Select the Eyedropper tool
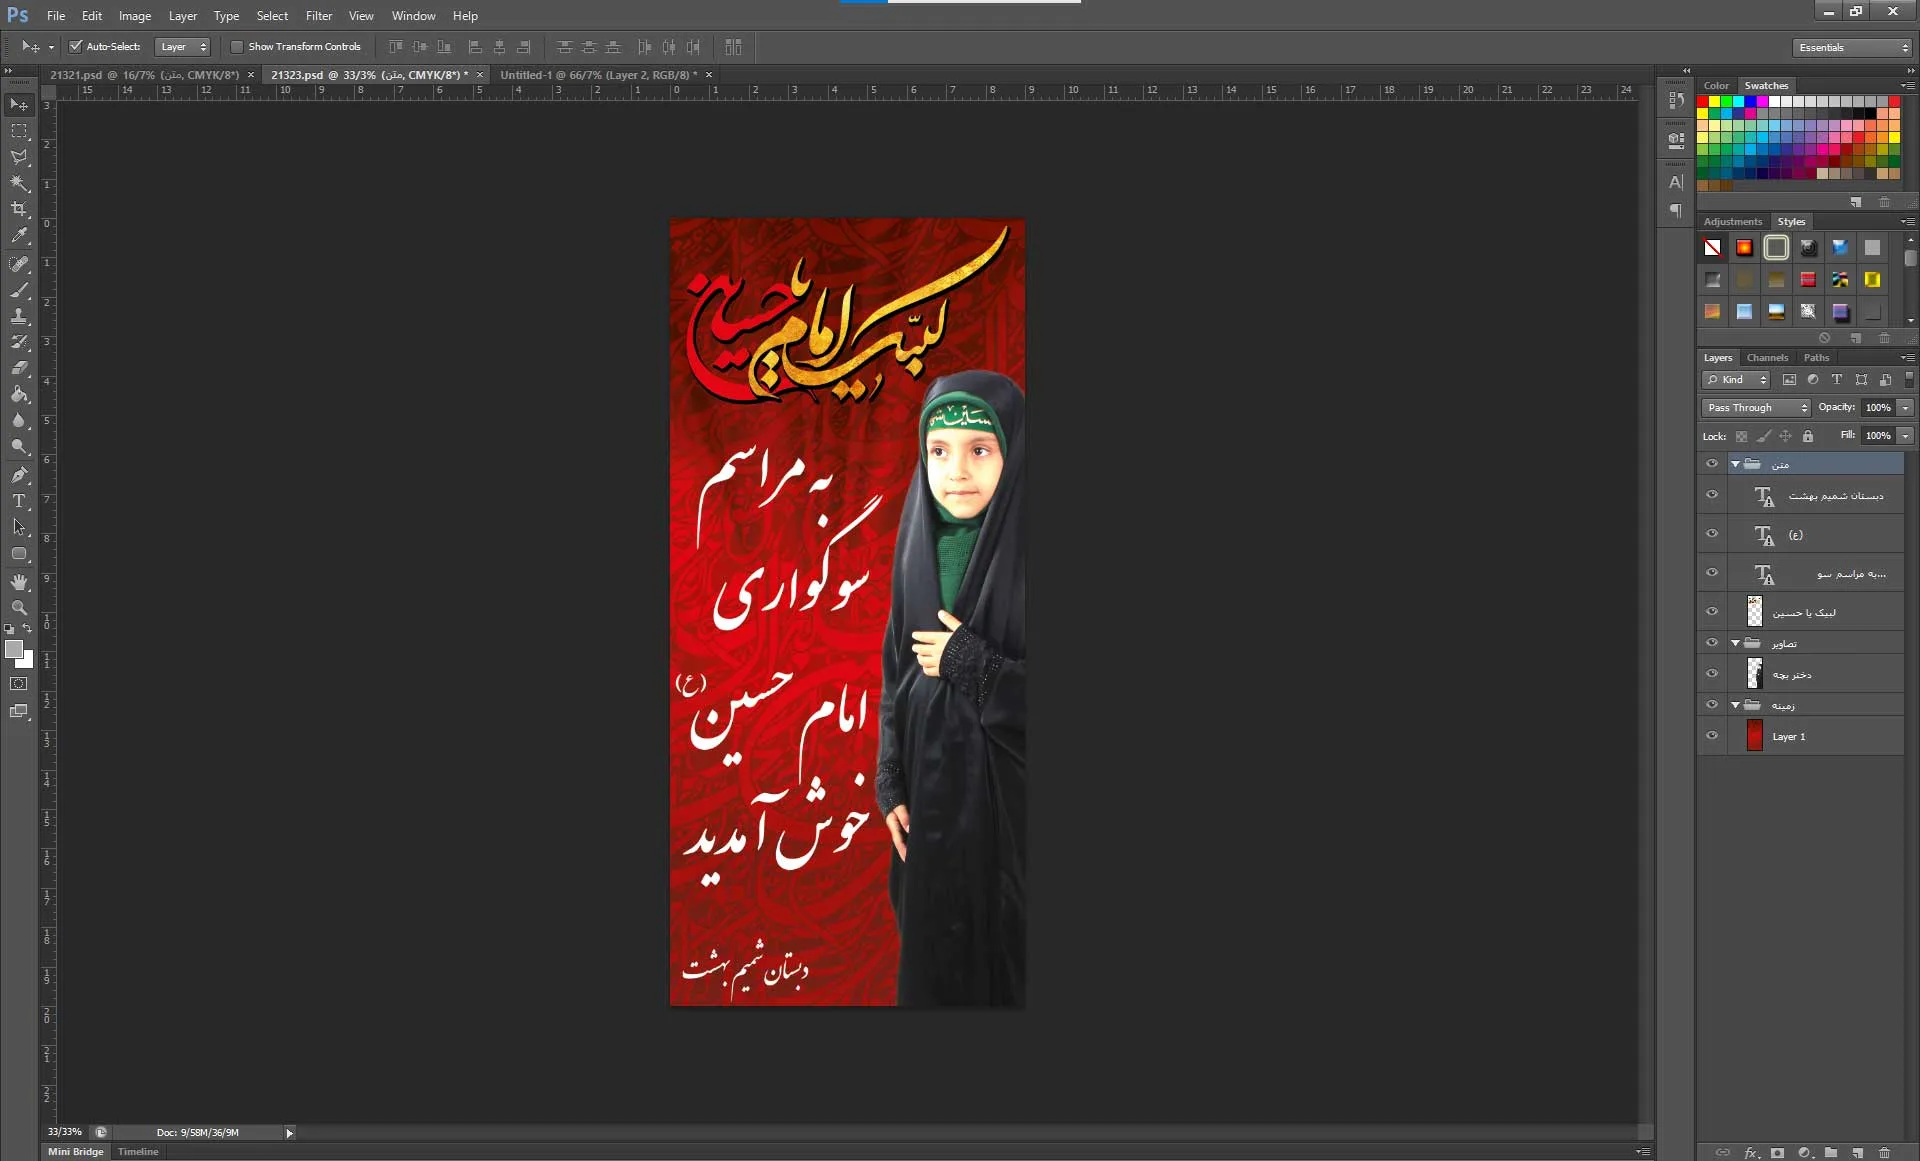 coord(19,235)
